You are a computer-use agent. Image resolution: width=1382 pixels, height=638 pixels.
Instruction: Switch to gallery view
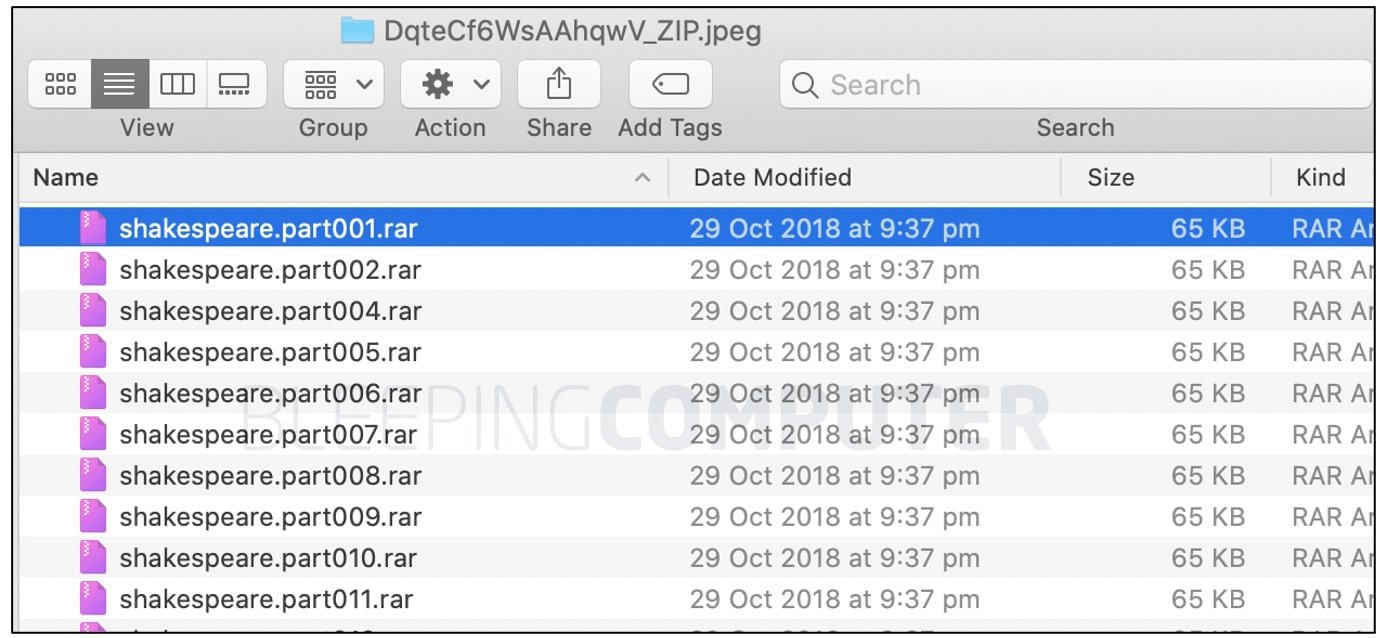[235, 85]
